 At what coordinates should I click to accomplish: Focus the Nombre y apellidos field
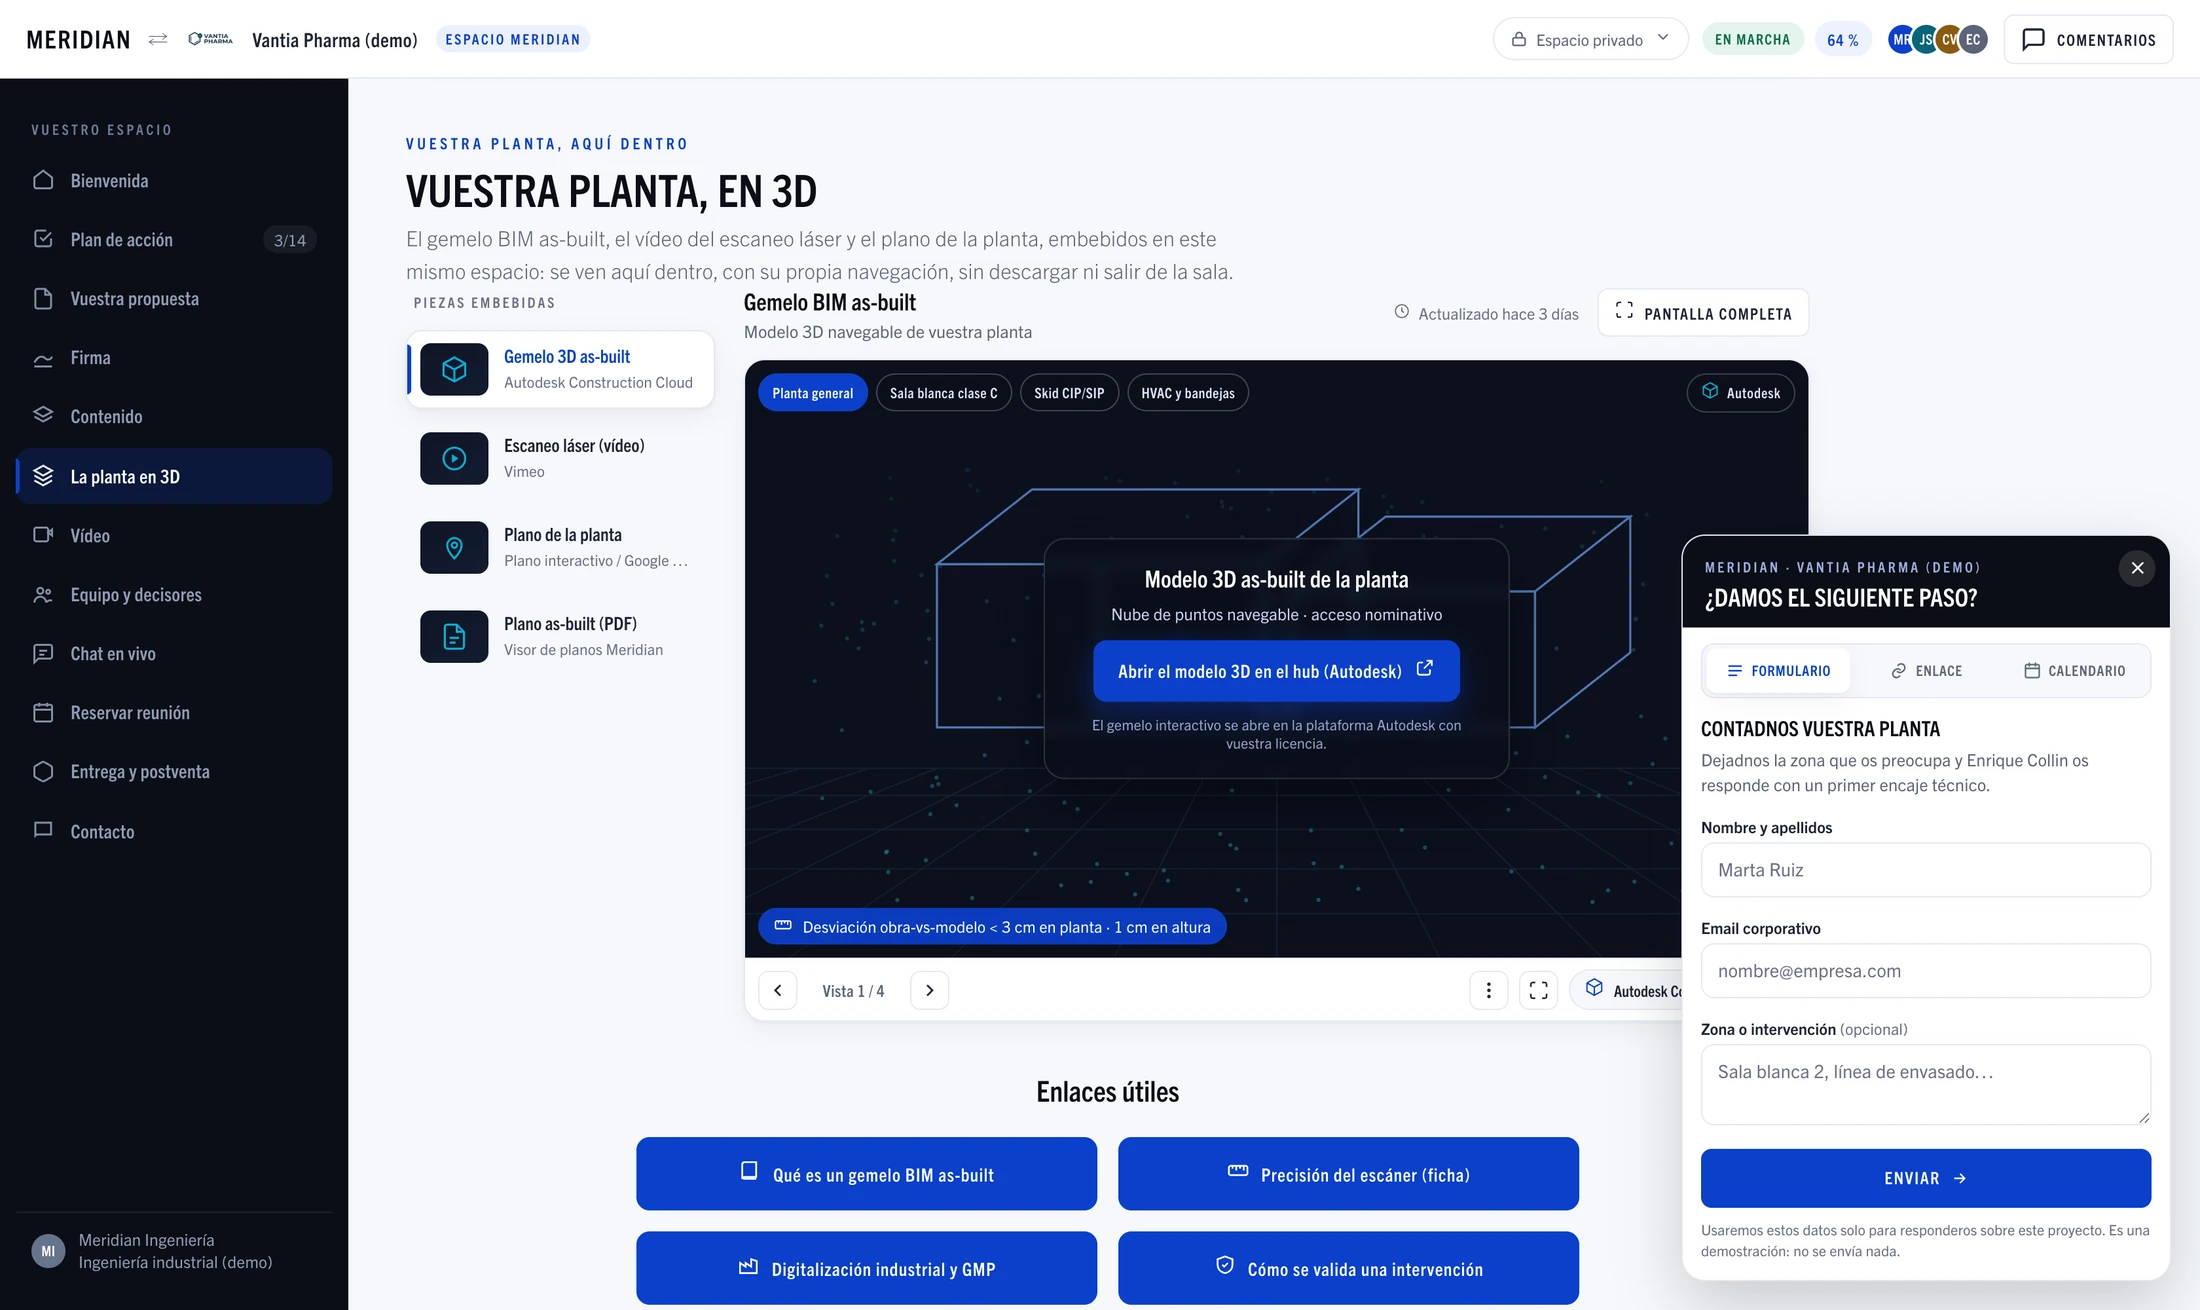[1925, 870]
